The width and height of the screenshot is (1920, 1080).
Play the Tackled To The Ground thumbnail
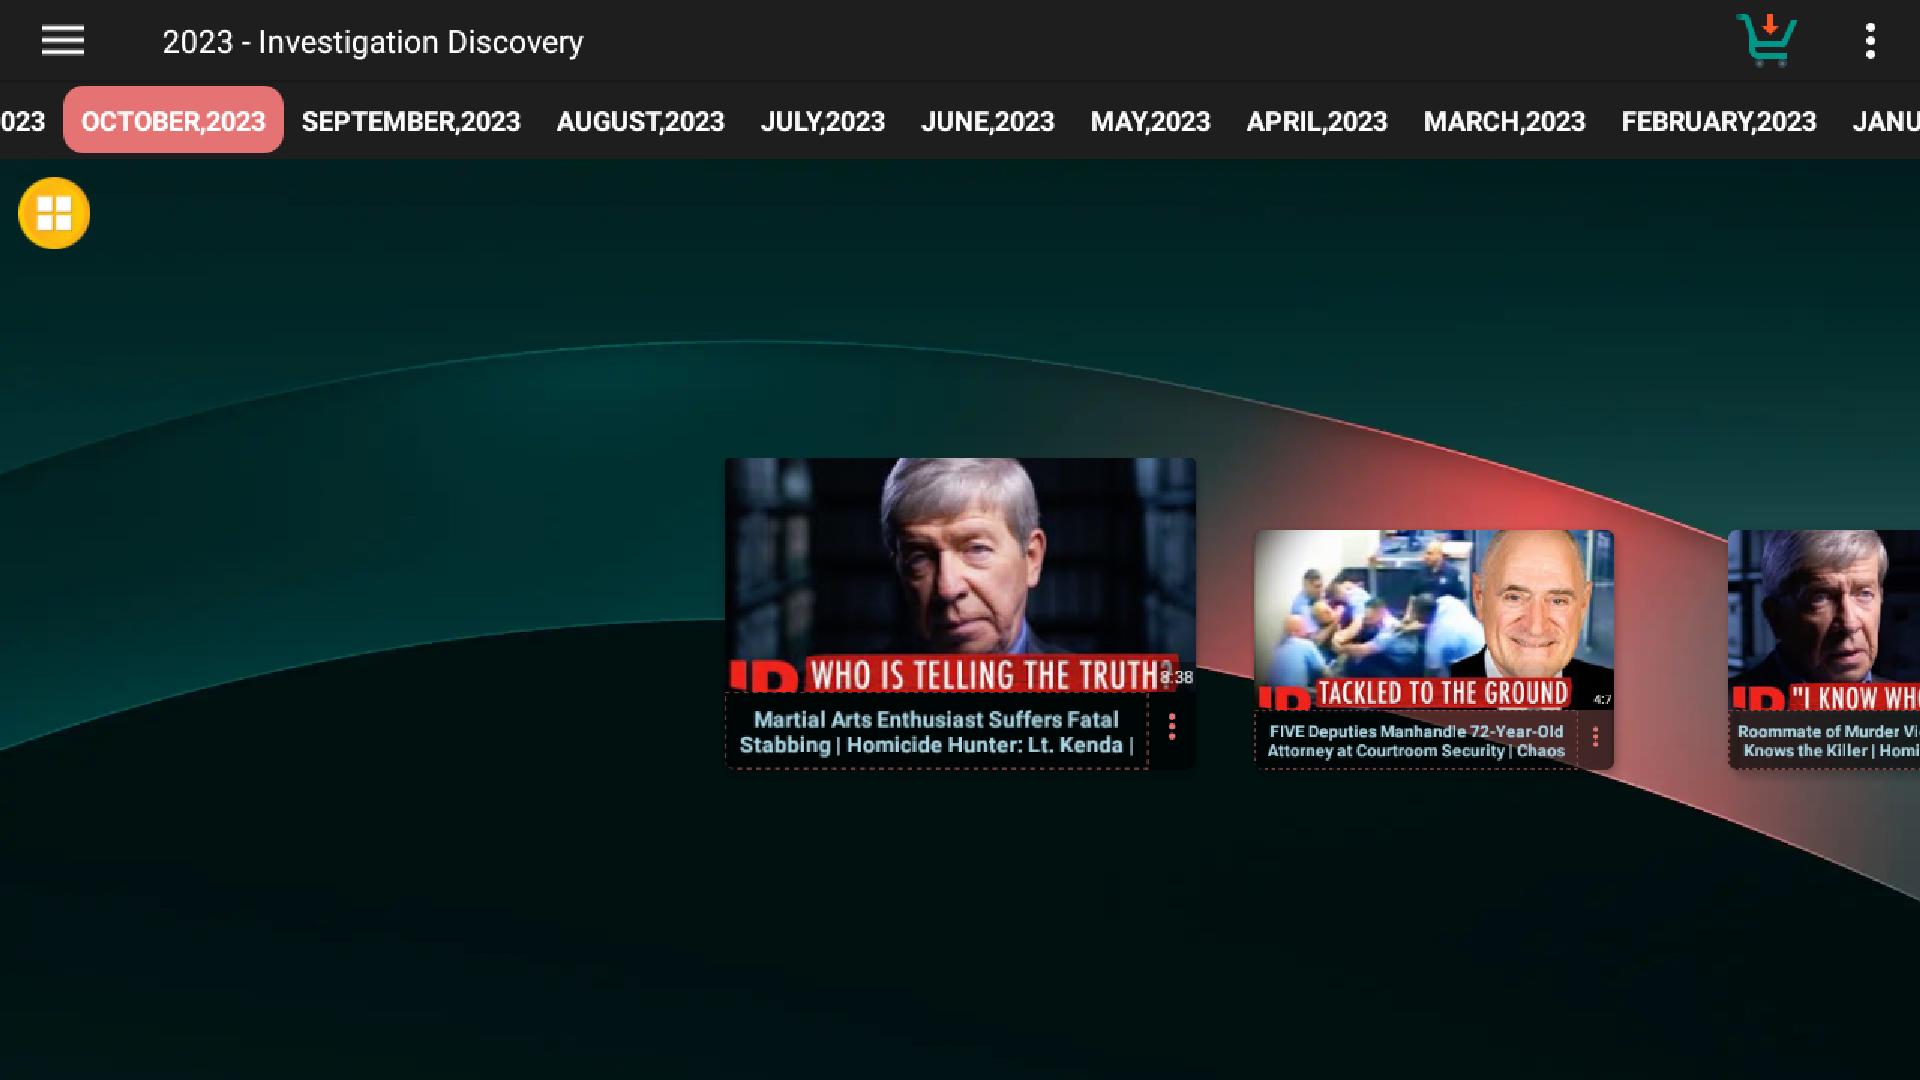click(x=1434, y=620)
